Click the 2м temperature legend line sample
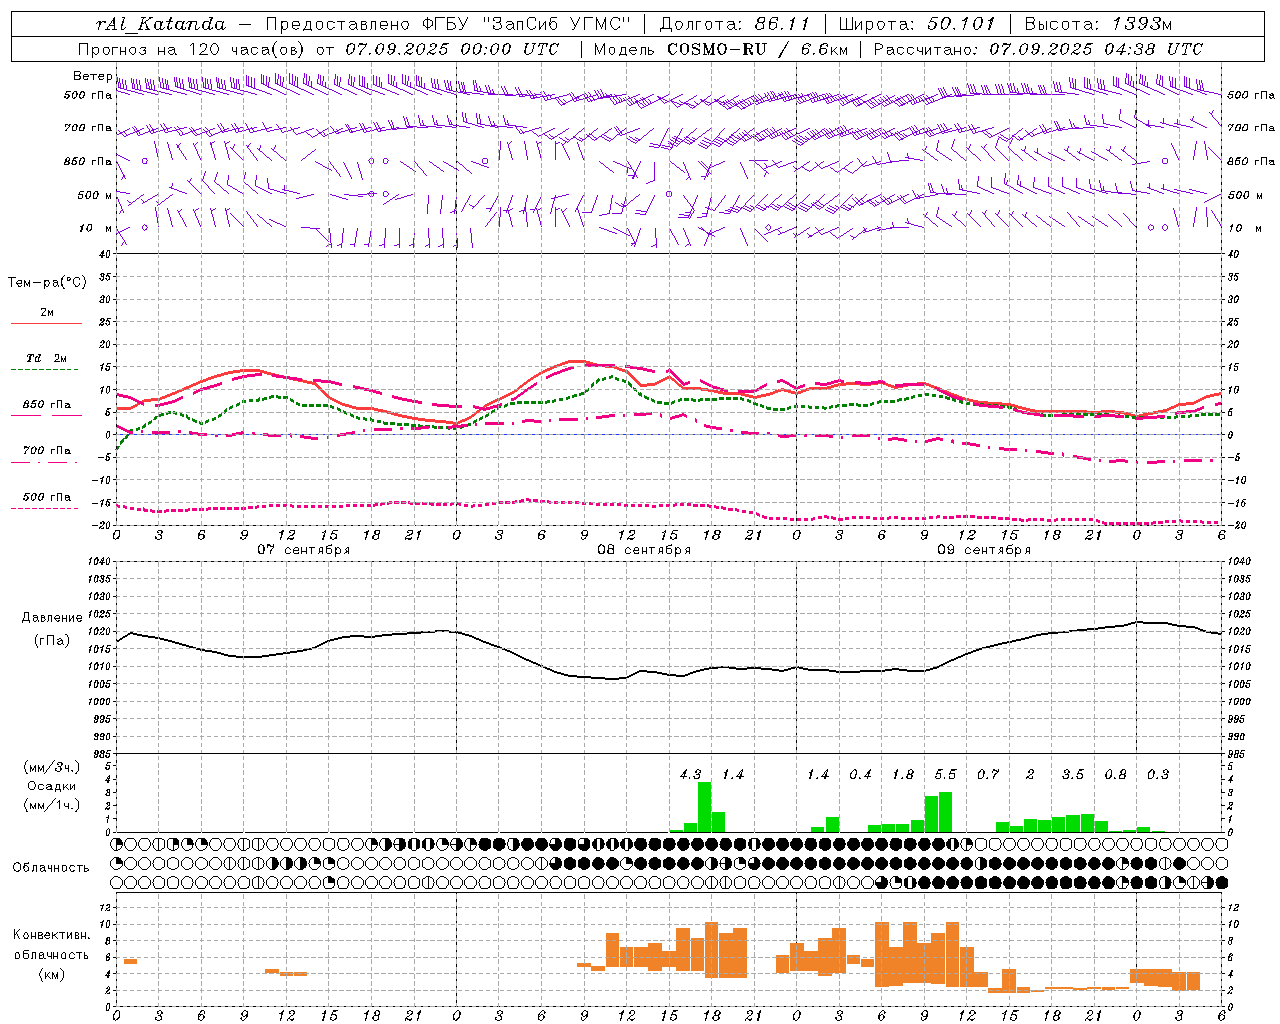This screenshot has height=1024, width=1280. (46, 324)
